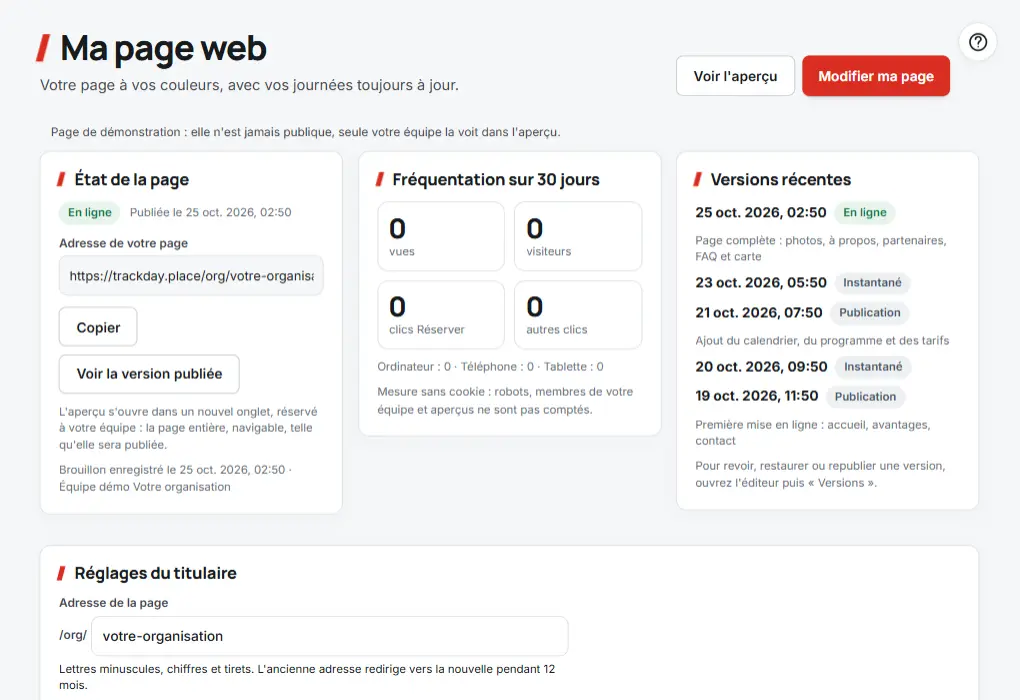Click the Votre page à vos couleurs subtitle
The height and width of the screenshot is (700, 1020).
(249, 85)
